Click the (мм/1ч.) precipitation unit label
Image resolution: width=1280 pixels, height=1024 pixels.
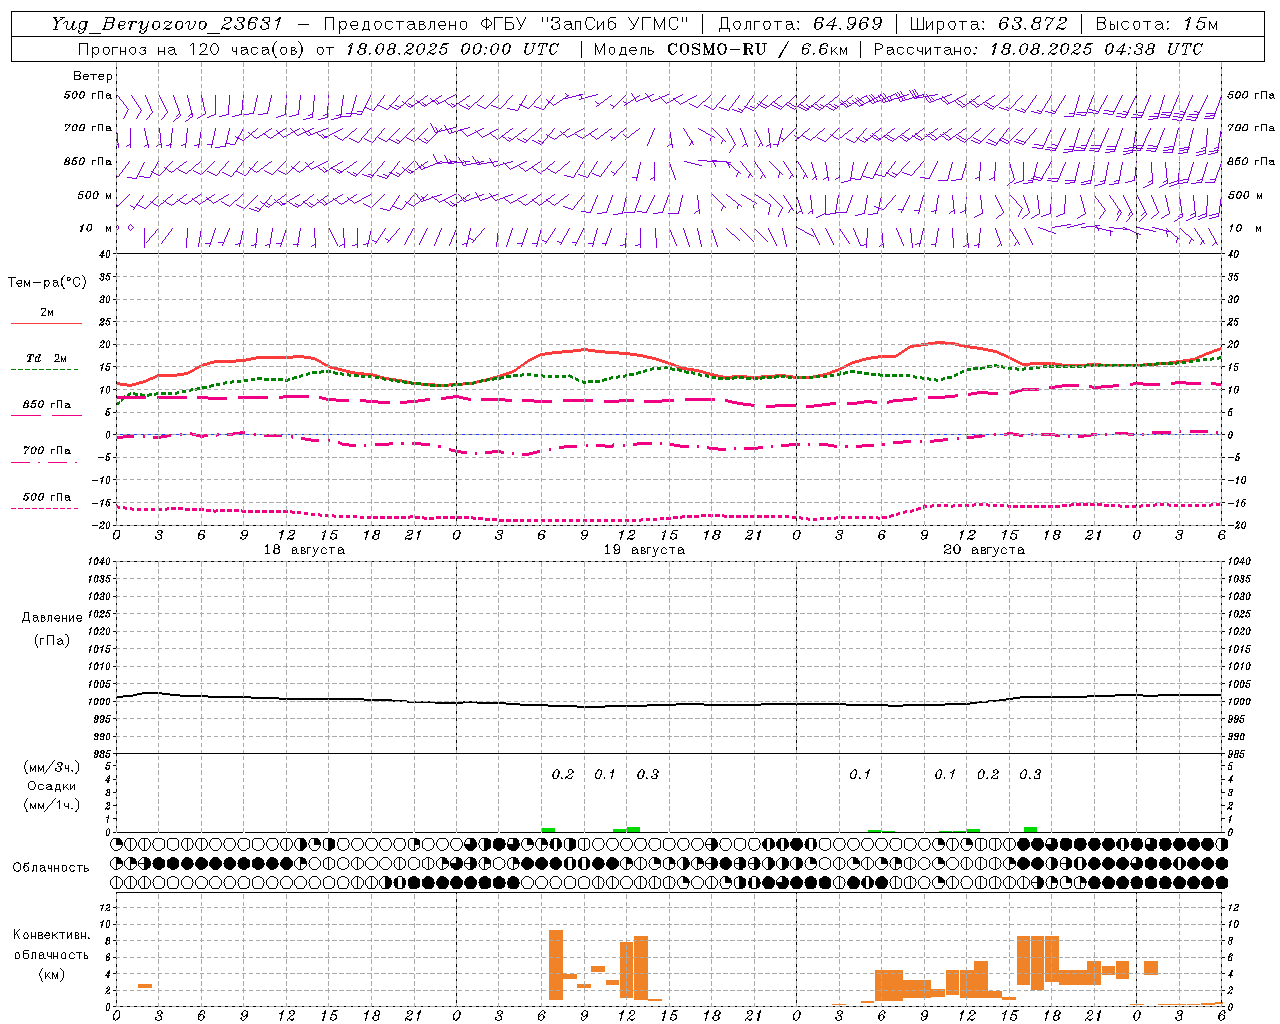[x=52, y=805]
